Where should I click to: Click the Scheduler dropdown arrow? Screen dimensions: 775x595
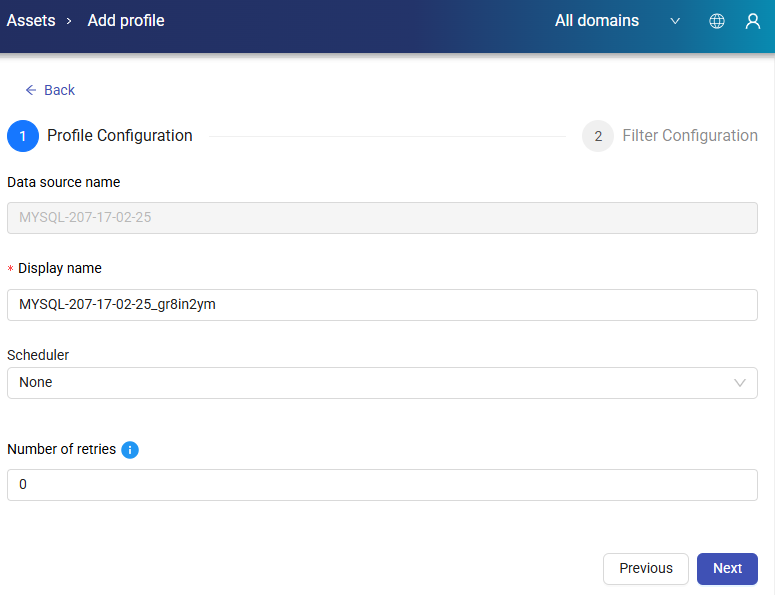[x=740, y=383]
